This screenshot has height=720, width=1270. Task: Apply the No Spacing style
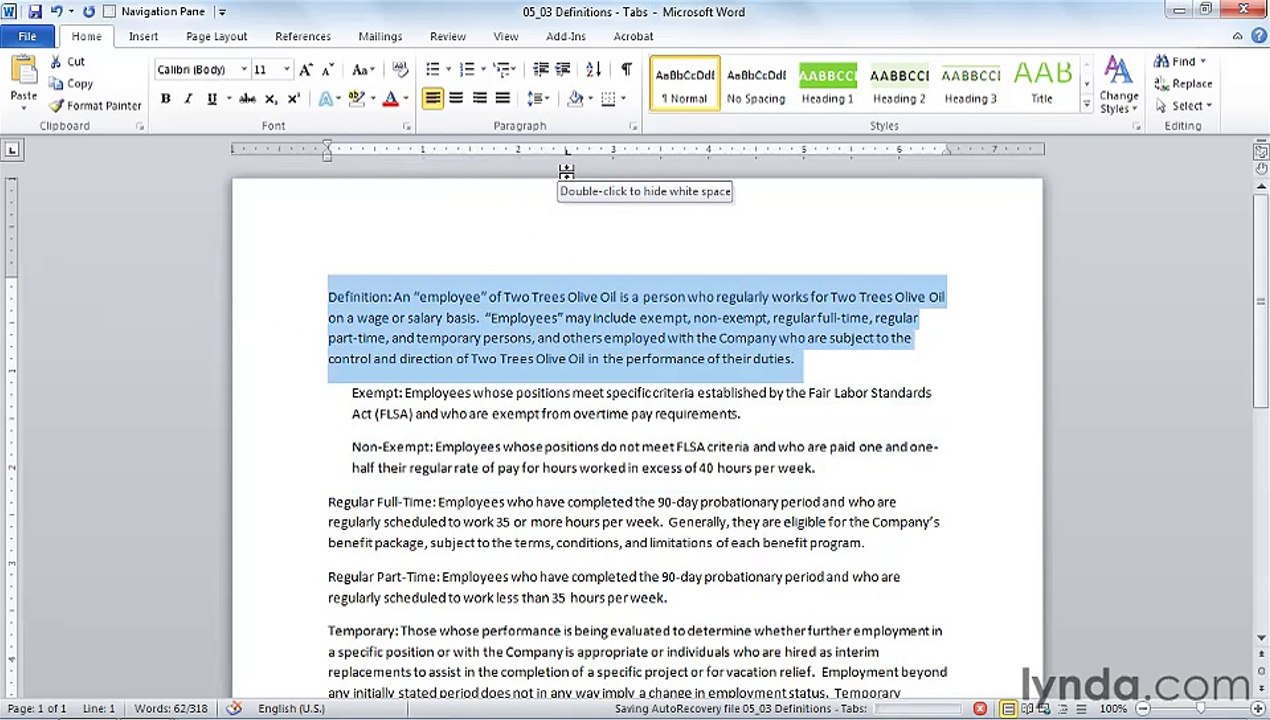[x=756, y=83]
